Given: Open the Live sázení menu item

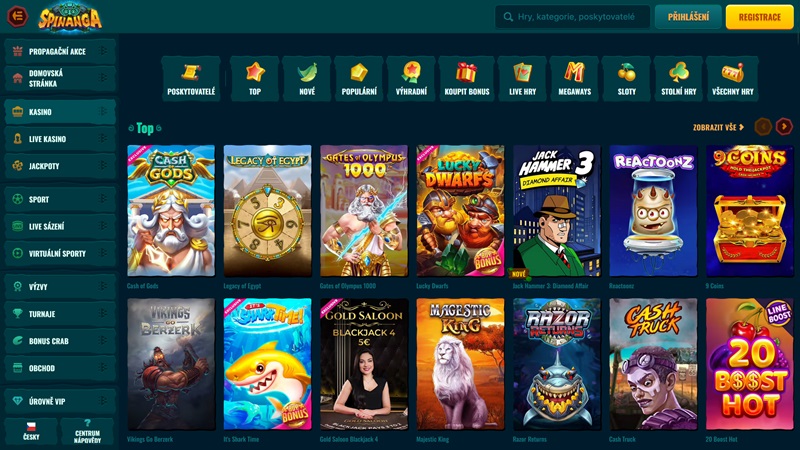Looking at the screenshot, I should pos(60,226).
